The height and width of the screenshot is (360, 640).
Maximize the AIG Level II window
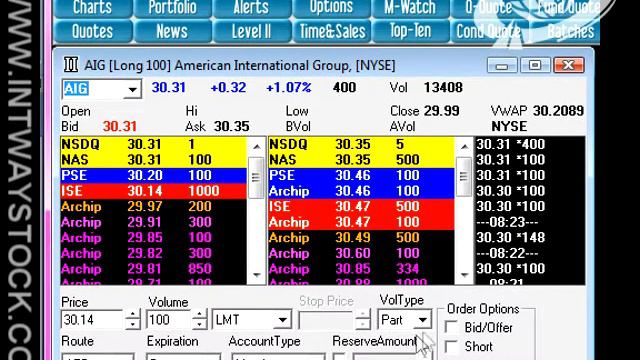[535, 65]
